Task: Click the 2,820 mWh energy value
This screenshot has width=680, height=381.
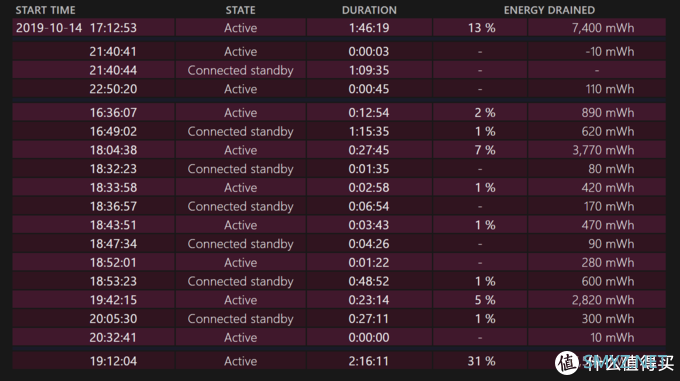Action: click(603, 300)
